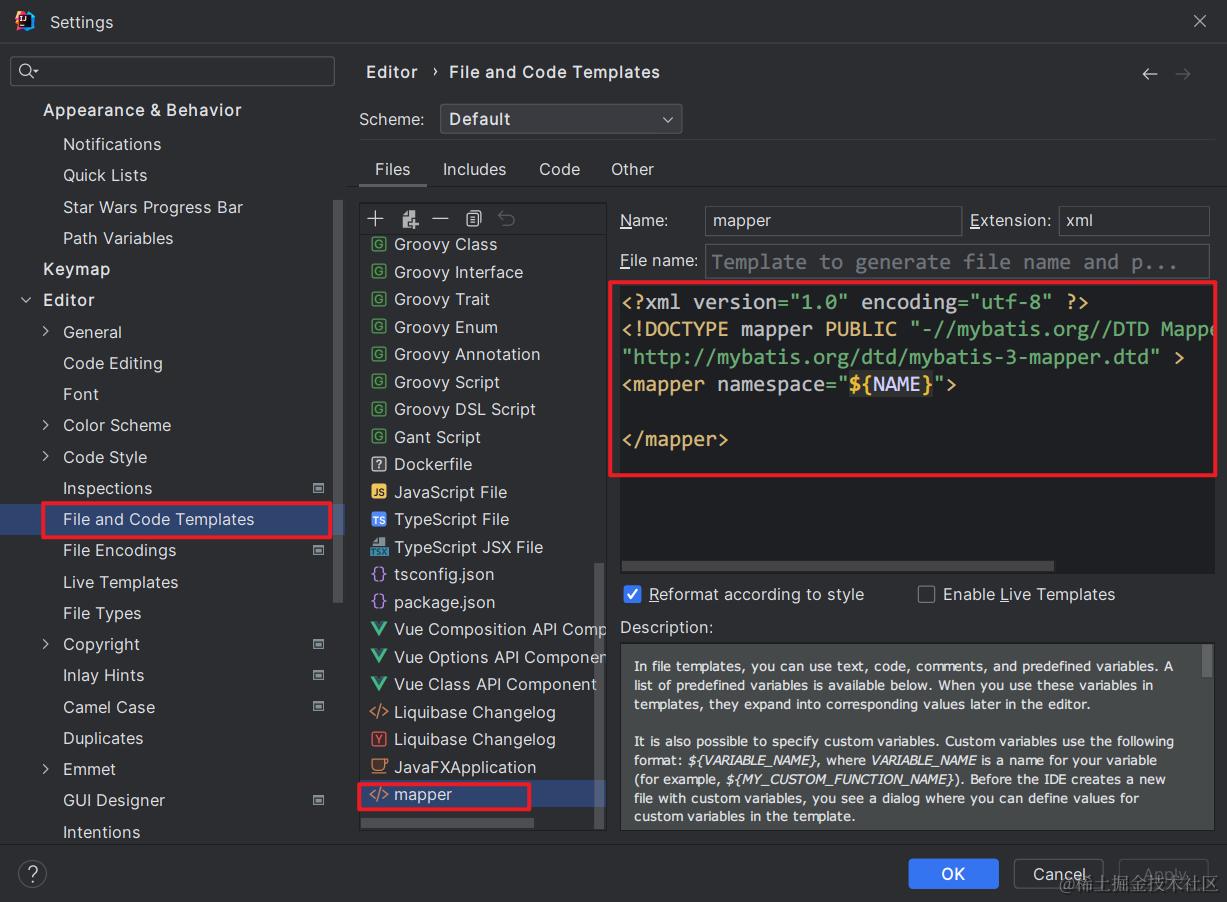Viewport: 1227px width, 902px height.
Task: Expand the Color Scheme tree node
Action: pos(46,425)
